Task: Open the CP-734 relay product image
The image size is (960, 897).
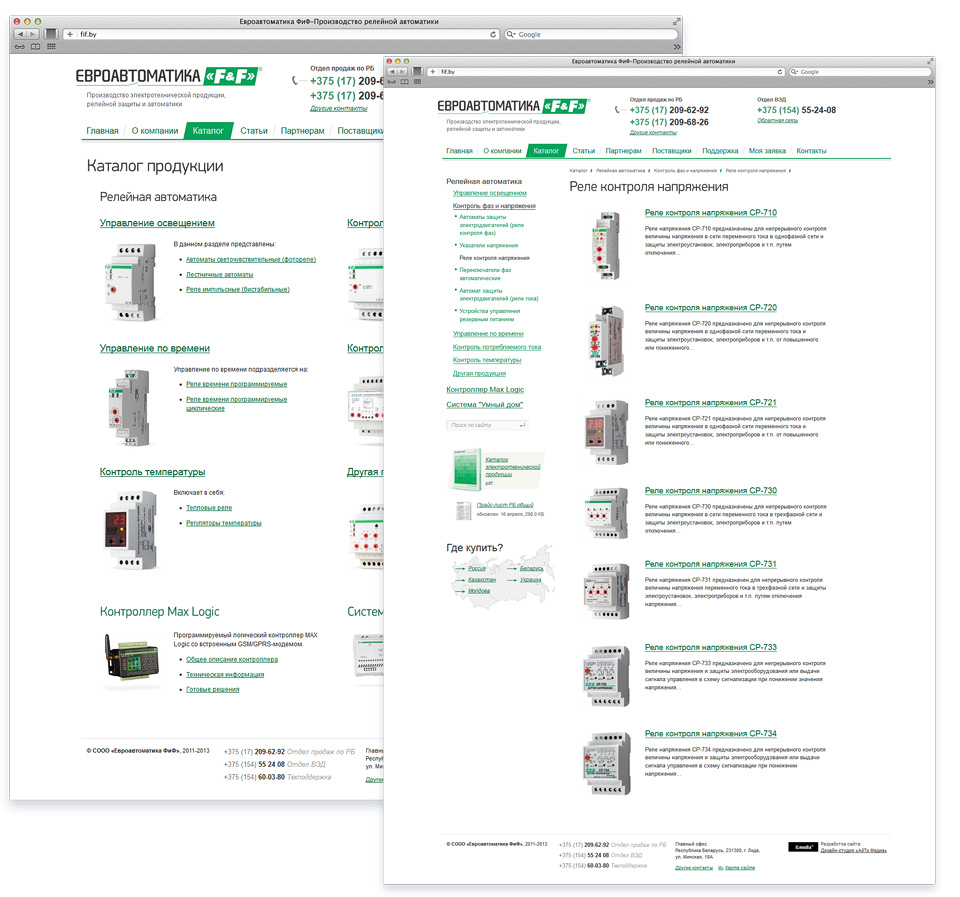Action: point(607,763)
